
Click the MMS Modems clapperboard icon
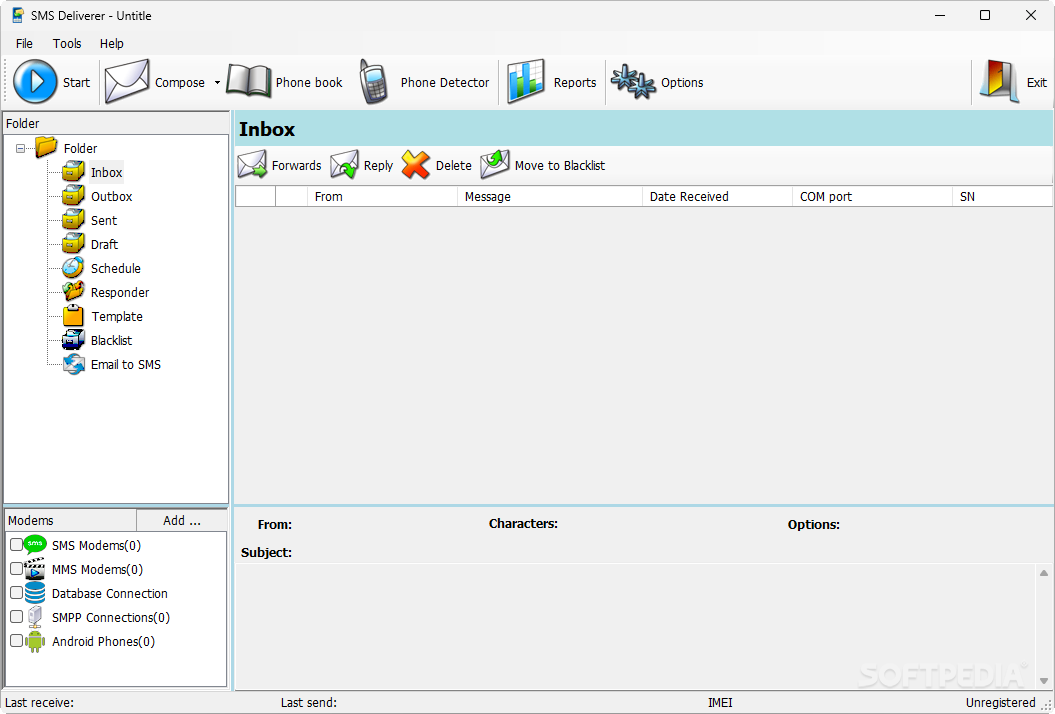point(35,569)
